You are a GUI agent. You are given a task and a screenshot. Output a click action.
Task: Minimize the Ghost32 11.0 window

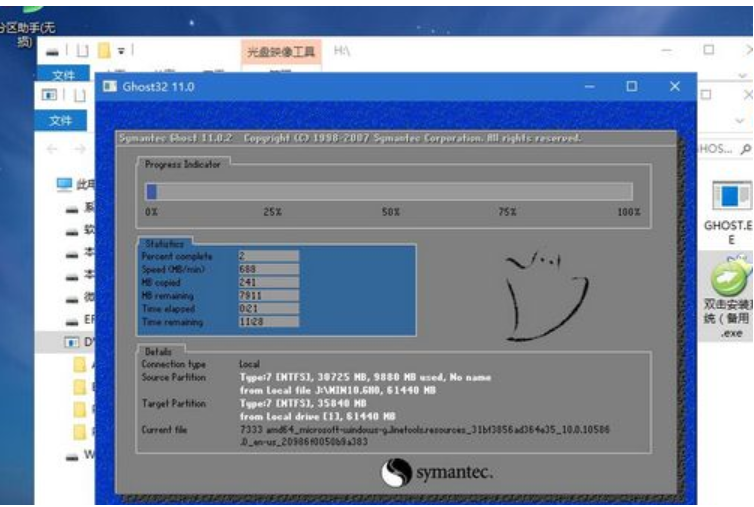590,87
